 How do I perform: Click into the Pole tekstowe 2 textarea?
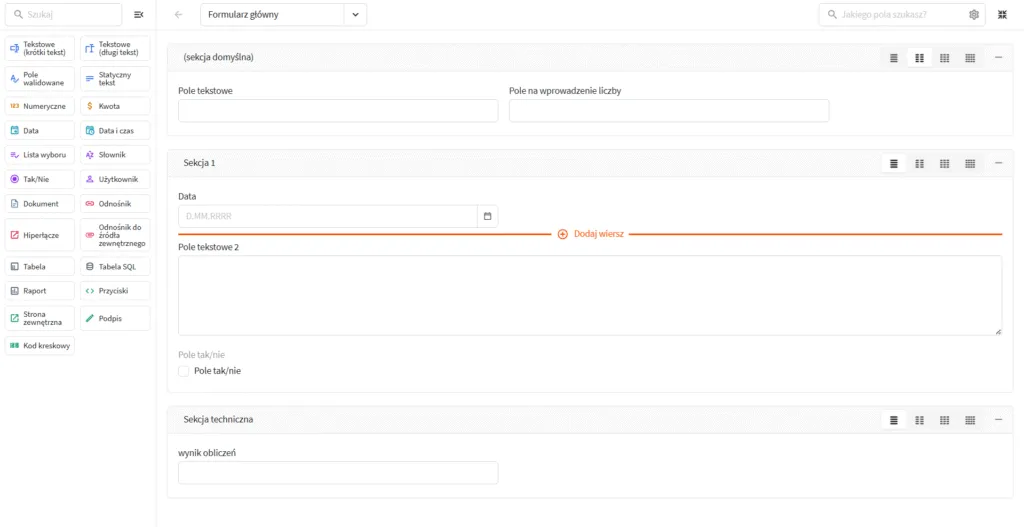click(590, 296)
